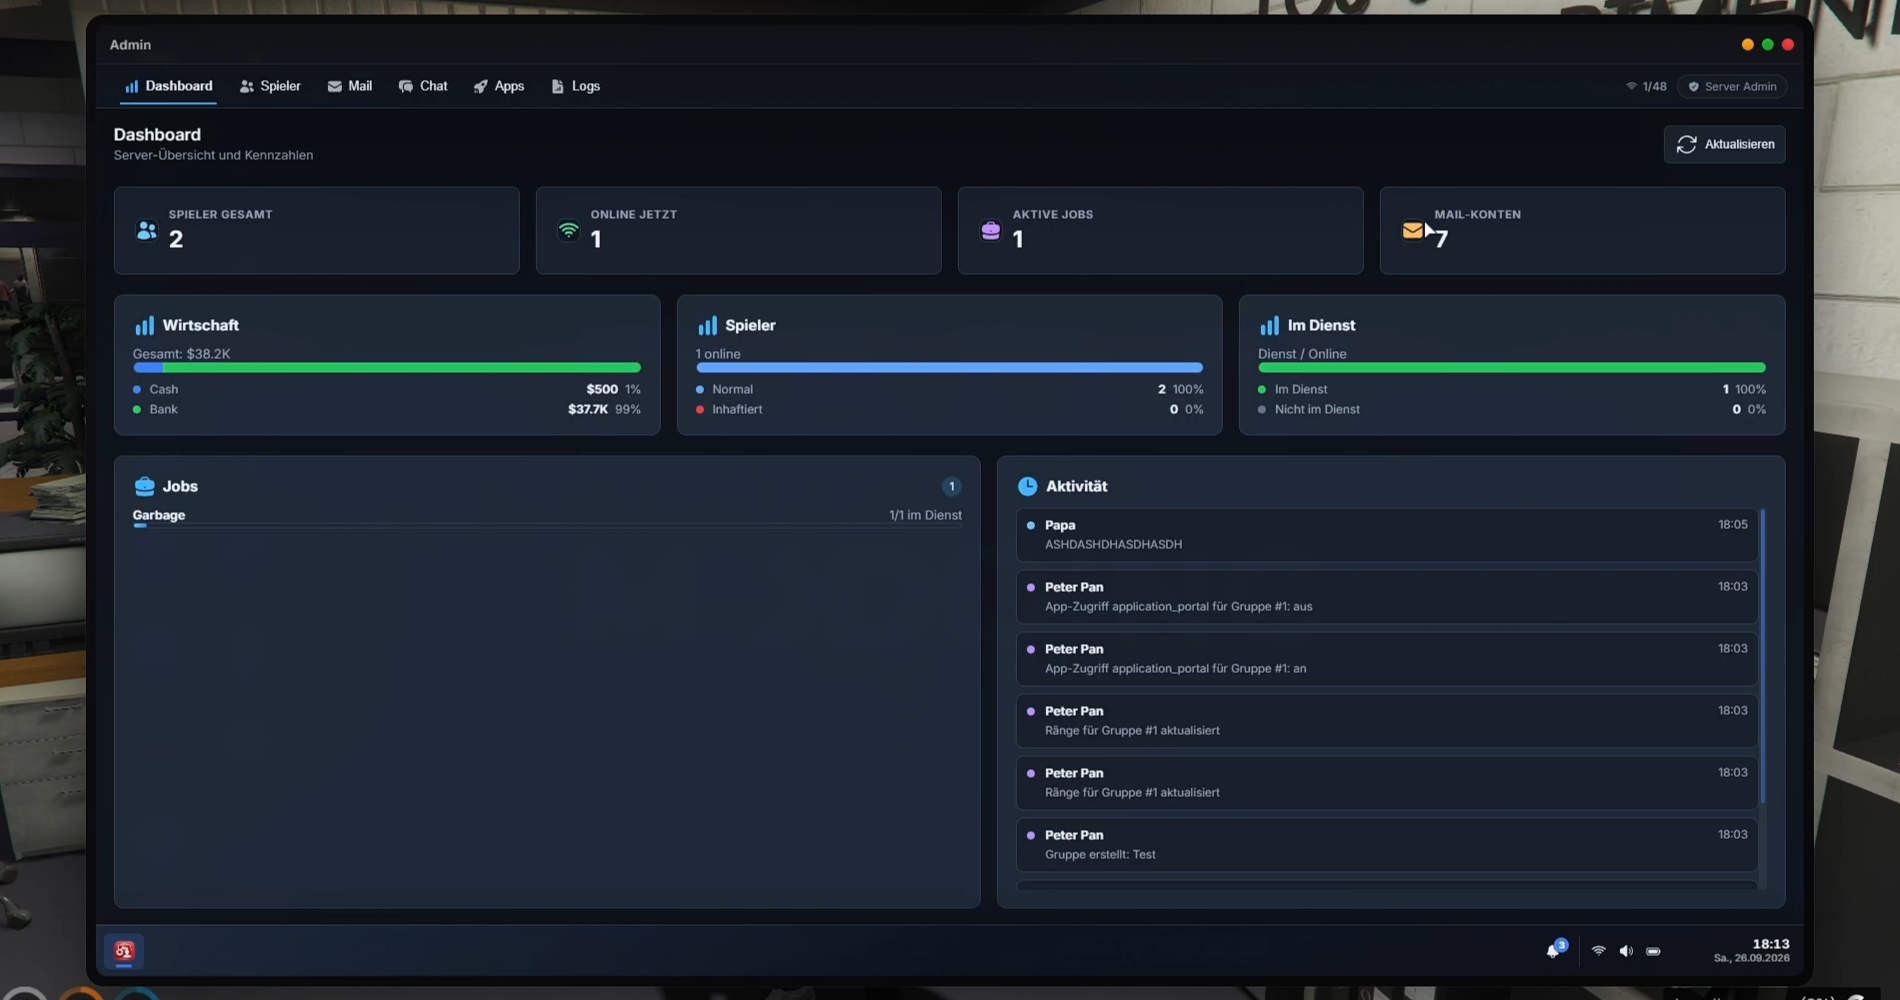The height and width of the screenshot is (1000, 1900).
Task: Switch to the Mail tab
Action: tap(350, 86)
